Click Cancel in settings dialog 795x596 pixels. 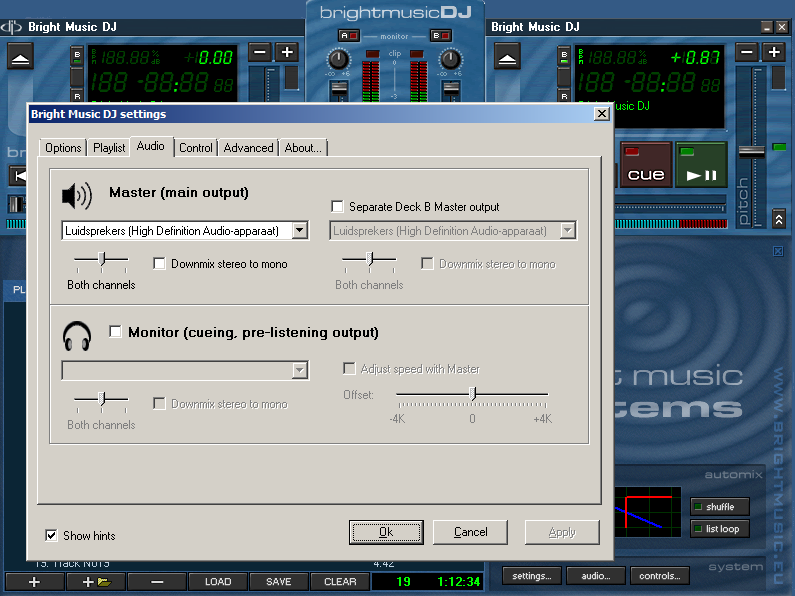471,532
